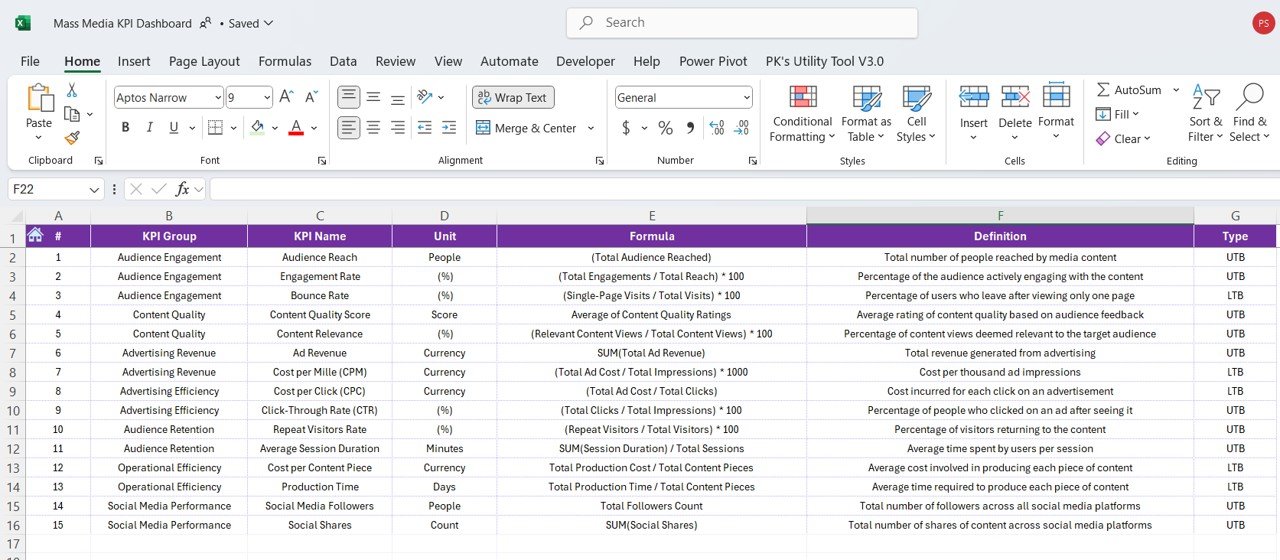Align text right in the cell
This screenshot has height=560, width=1280.
pyautogui.click(x=397, y=128)
